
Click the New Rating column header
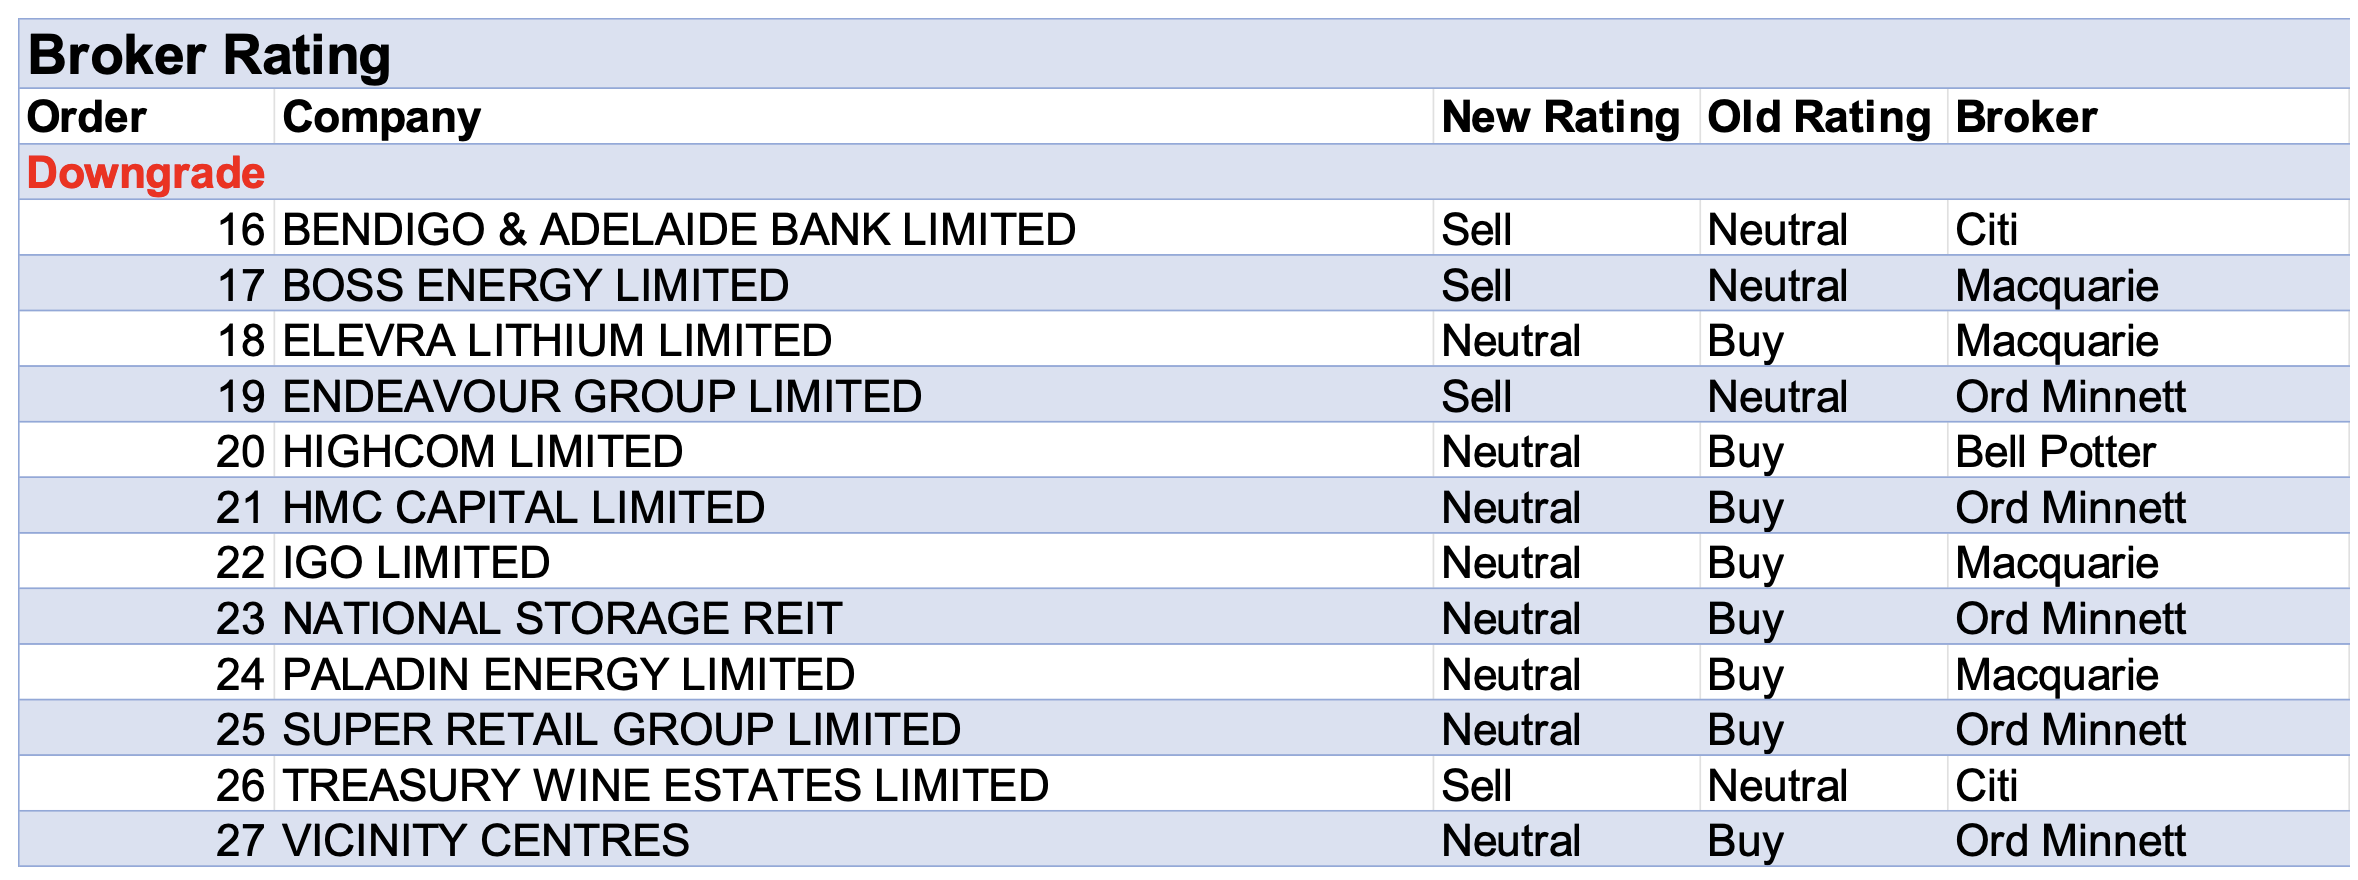tap(1560, 117)
